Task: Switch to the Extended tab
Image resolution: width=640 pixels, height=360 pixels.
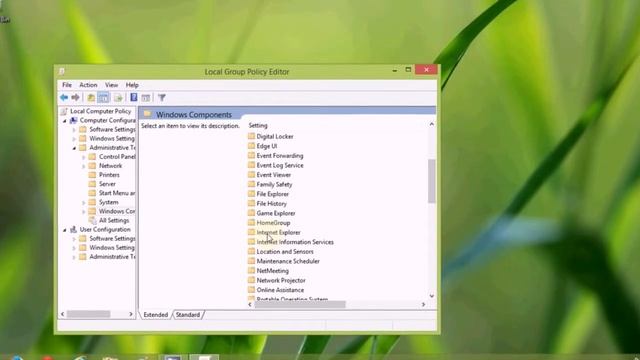Action: pyautogui.click(x=156, y=315)
